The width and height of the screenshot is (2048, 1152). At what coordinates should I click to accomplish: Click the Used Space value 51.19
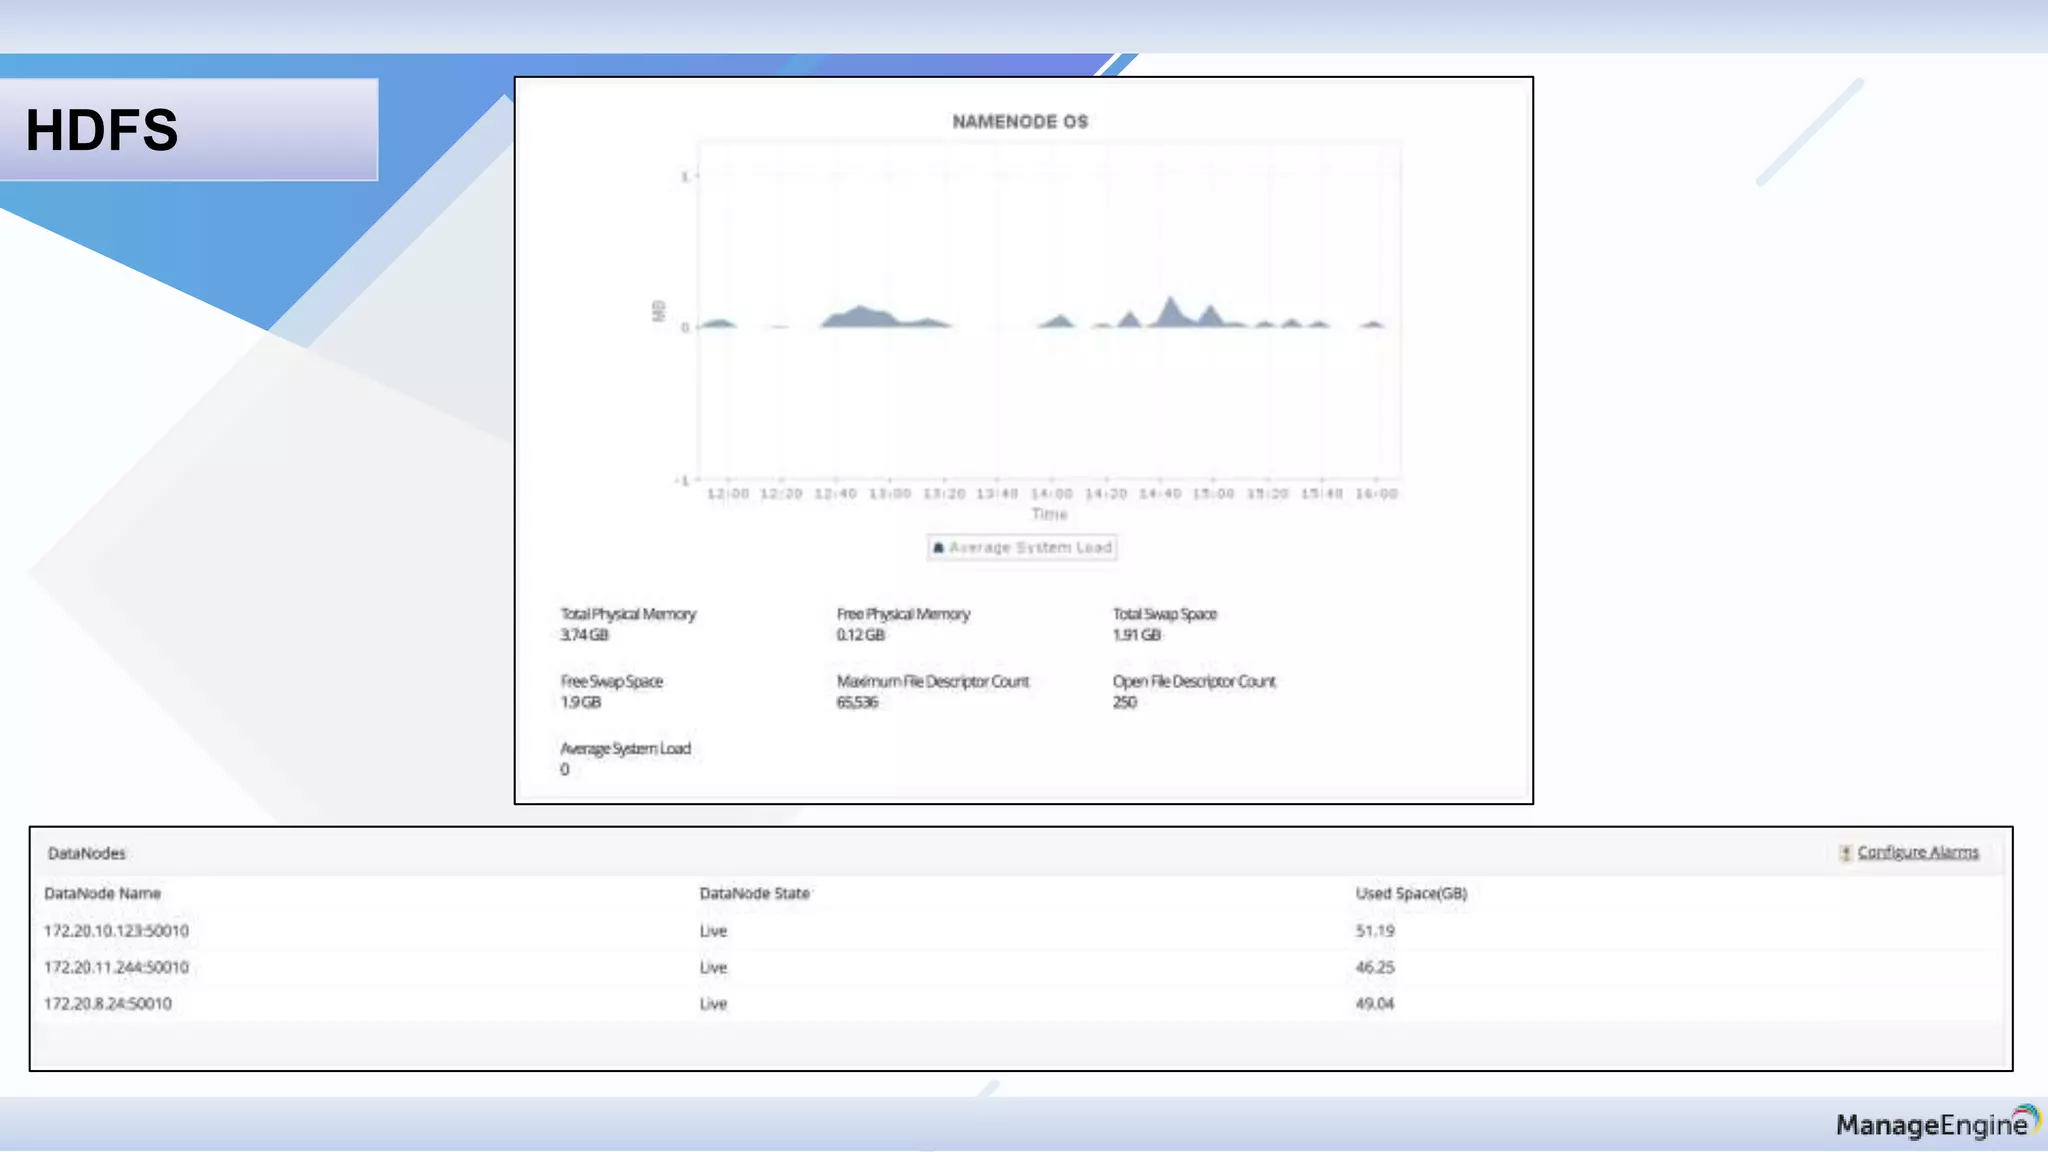click(1374, 930)
